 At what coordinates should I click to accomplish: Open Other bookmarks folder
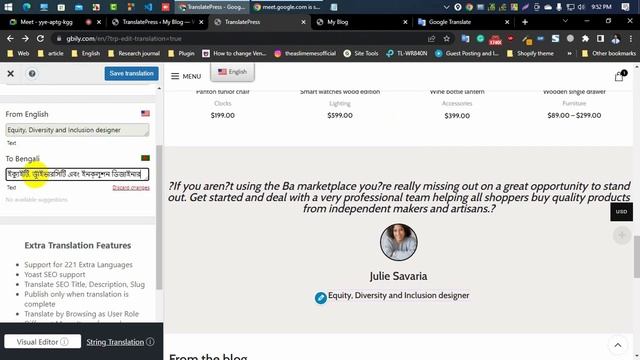(x=609, y=53)
